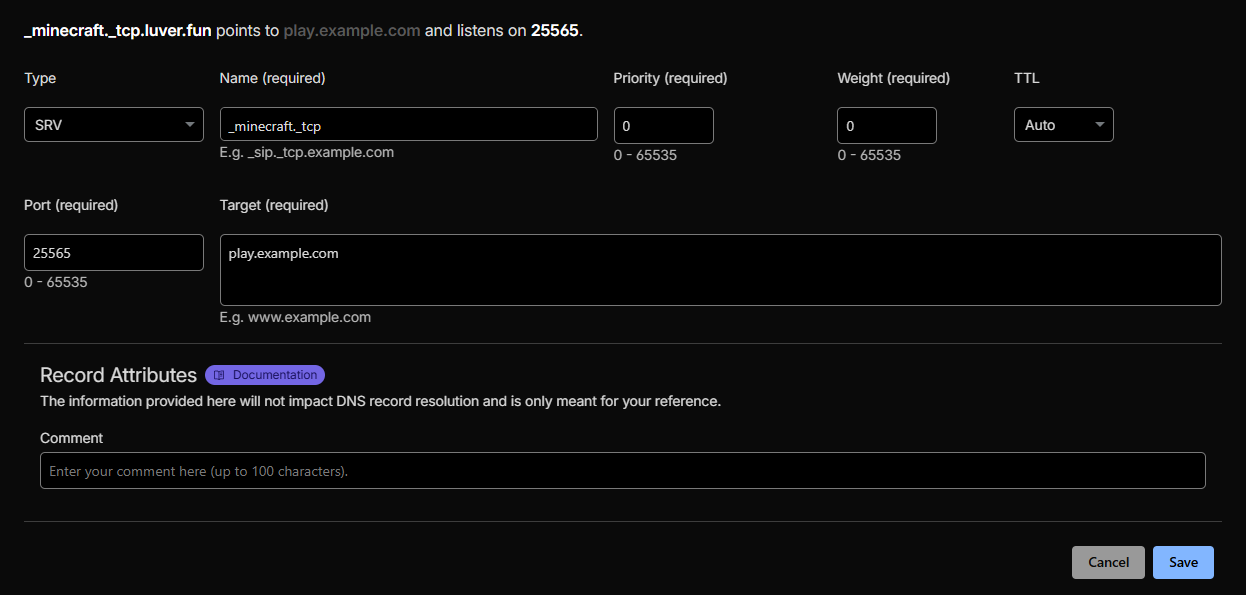Expand the TTL Auto dropdown
Screen dimensions: 1246x595
point(1063,125)
